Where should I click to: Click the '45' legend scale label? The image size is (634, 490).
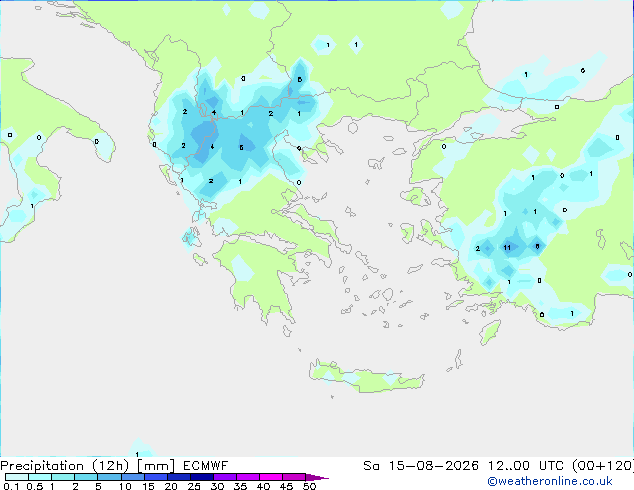tap(286, 486)
